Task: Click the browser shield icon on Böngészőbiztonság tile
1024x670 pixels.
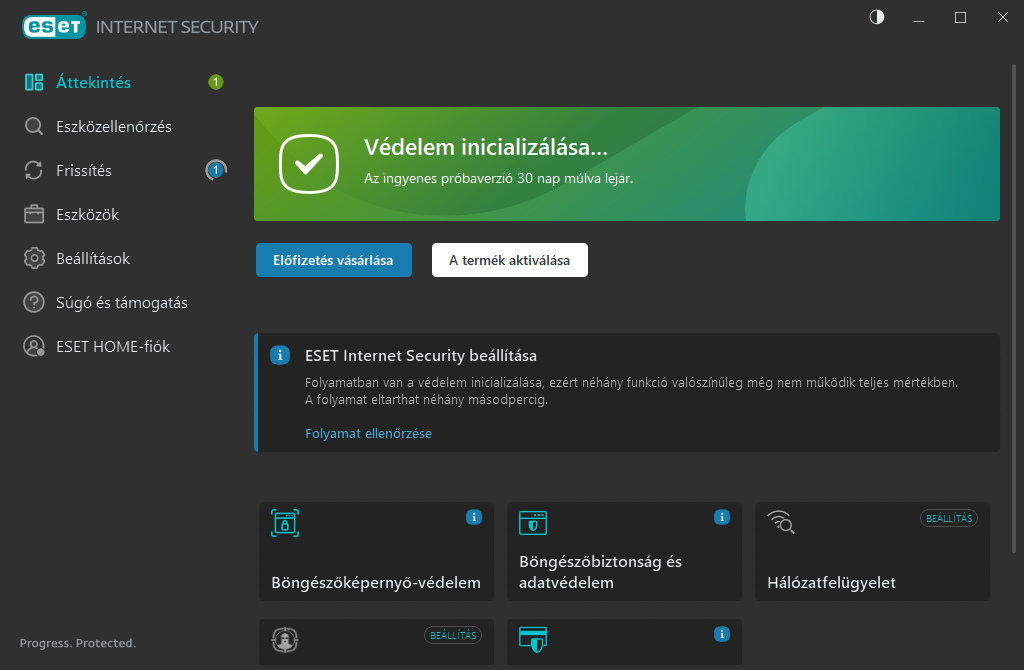Action: (x=533, y=523)
